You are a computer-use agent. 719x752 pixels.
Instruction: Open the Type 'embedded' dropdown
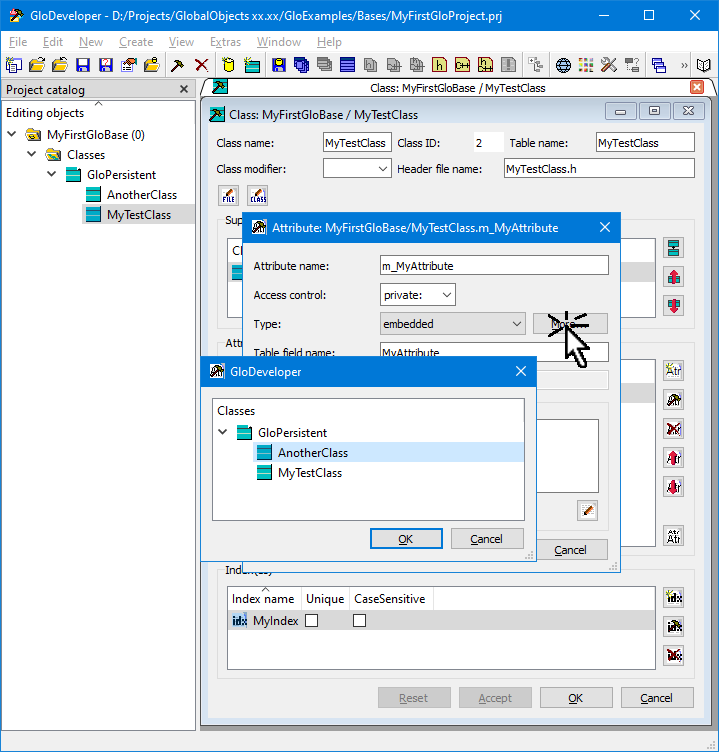click(452, 324)
